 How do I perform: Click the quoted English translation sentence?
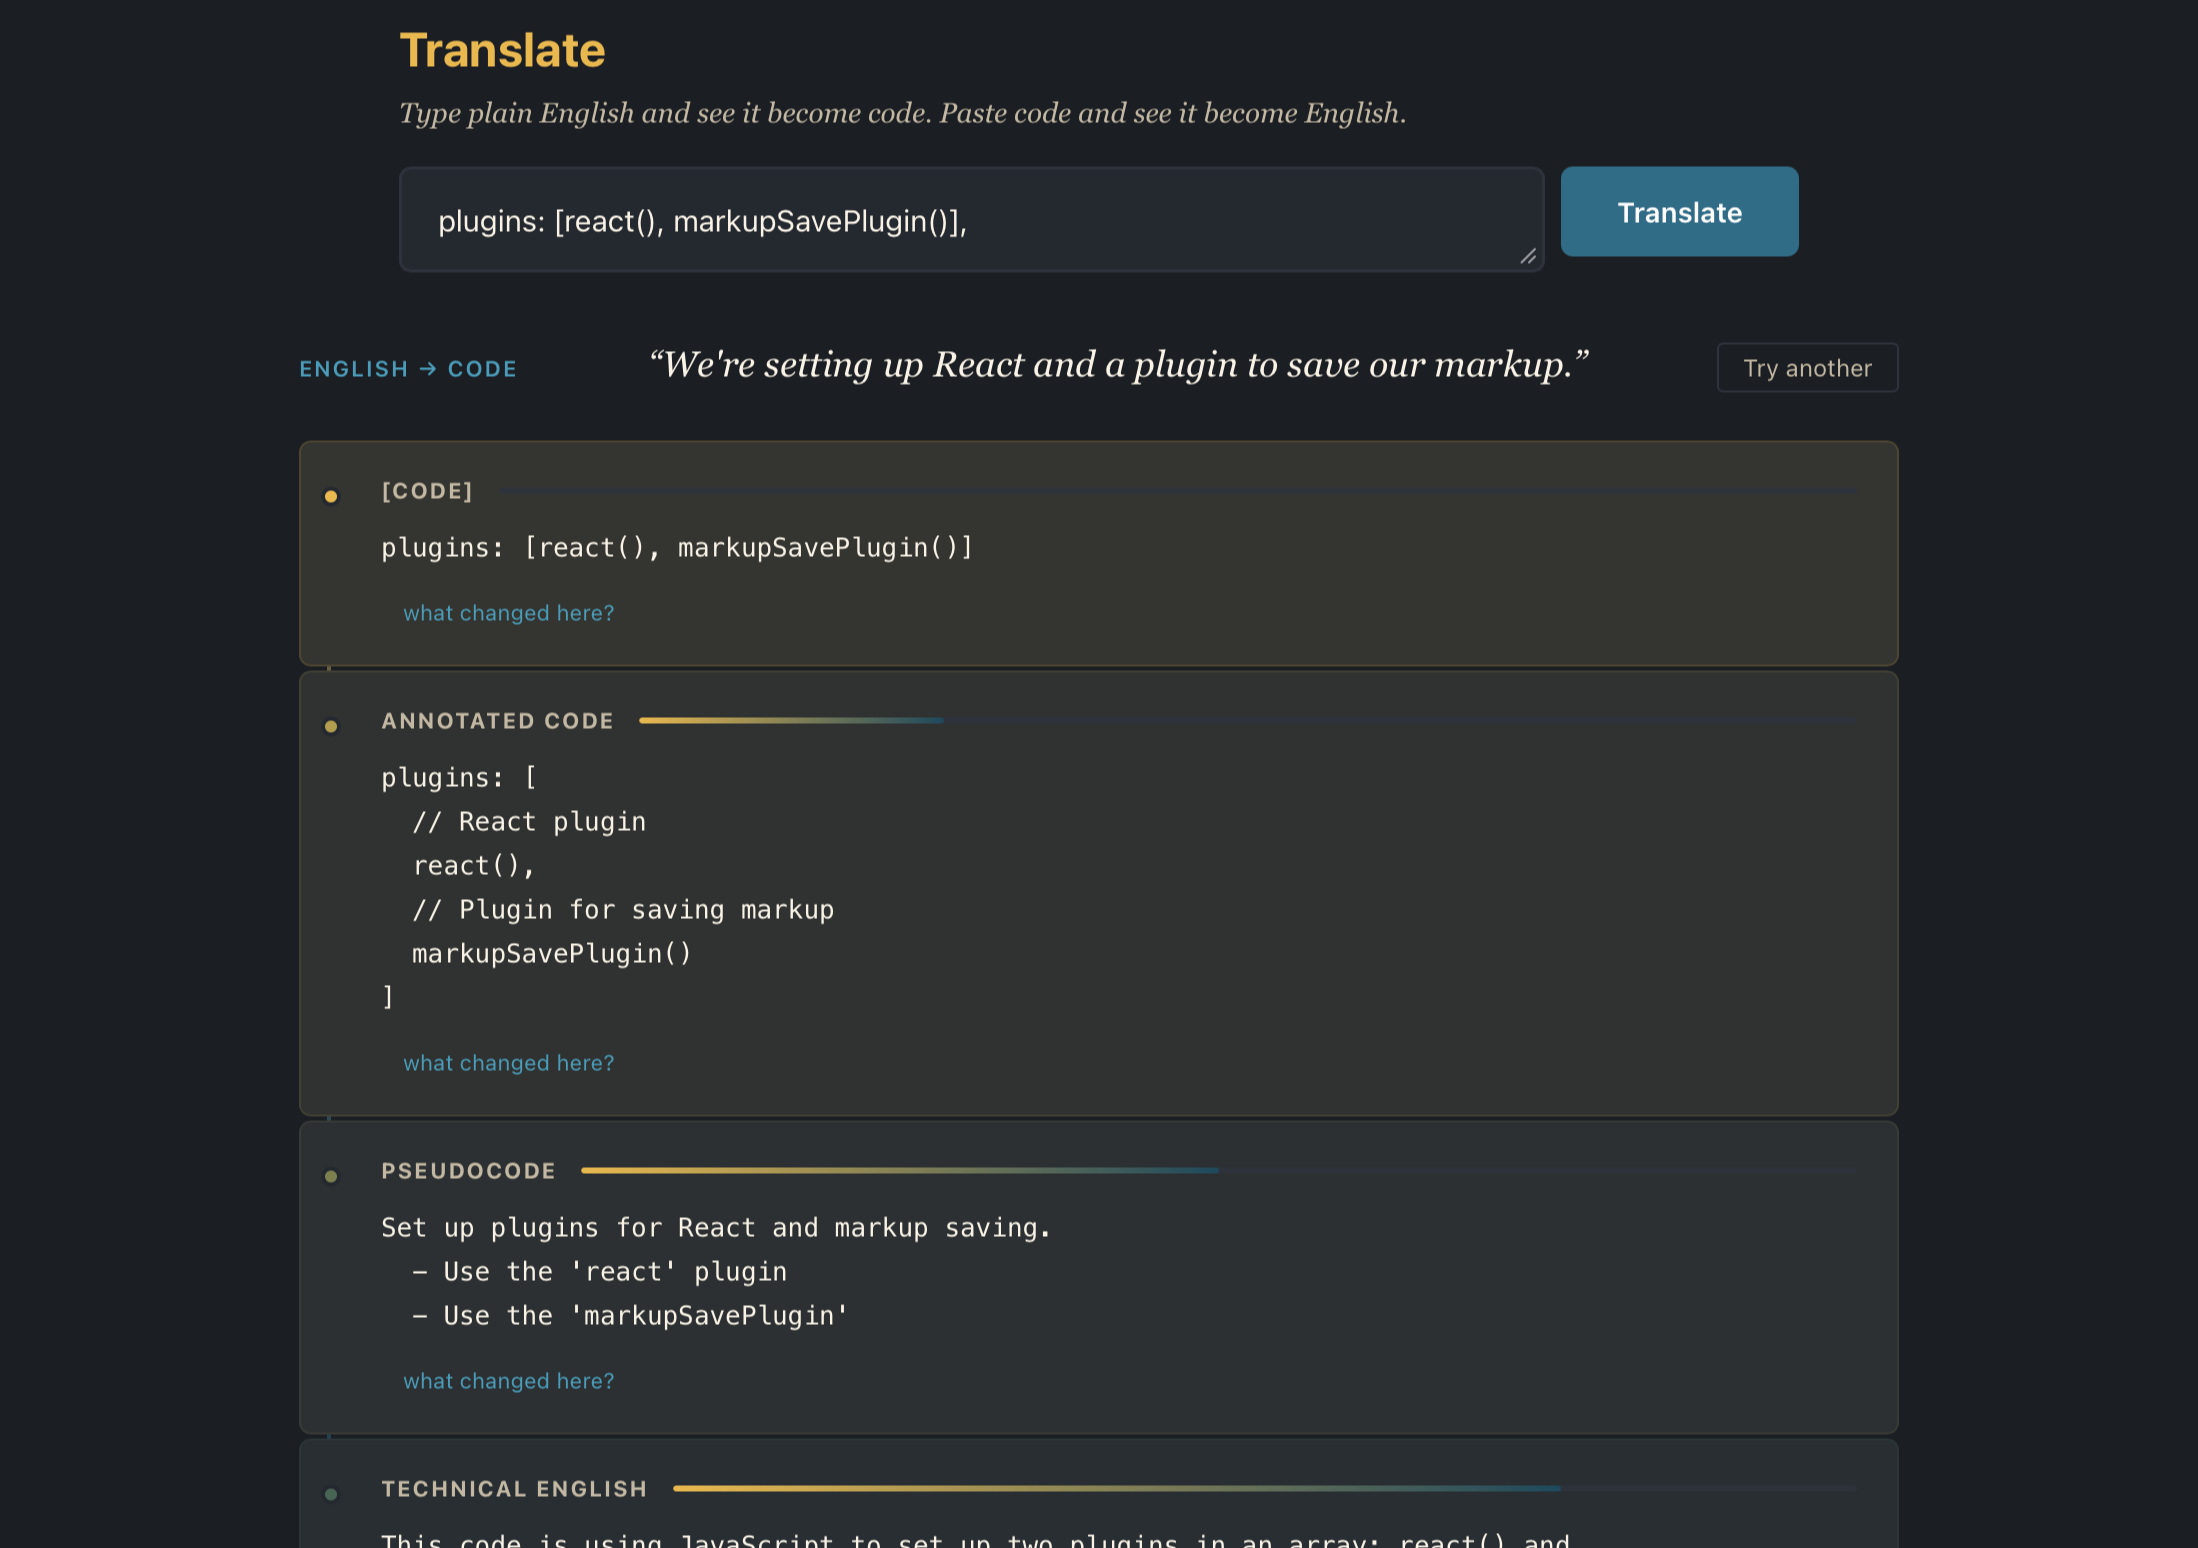tap(1119, 365)
